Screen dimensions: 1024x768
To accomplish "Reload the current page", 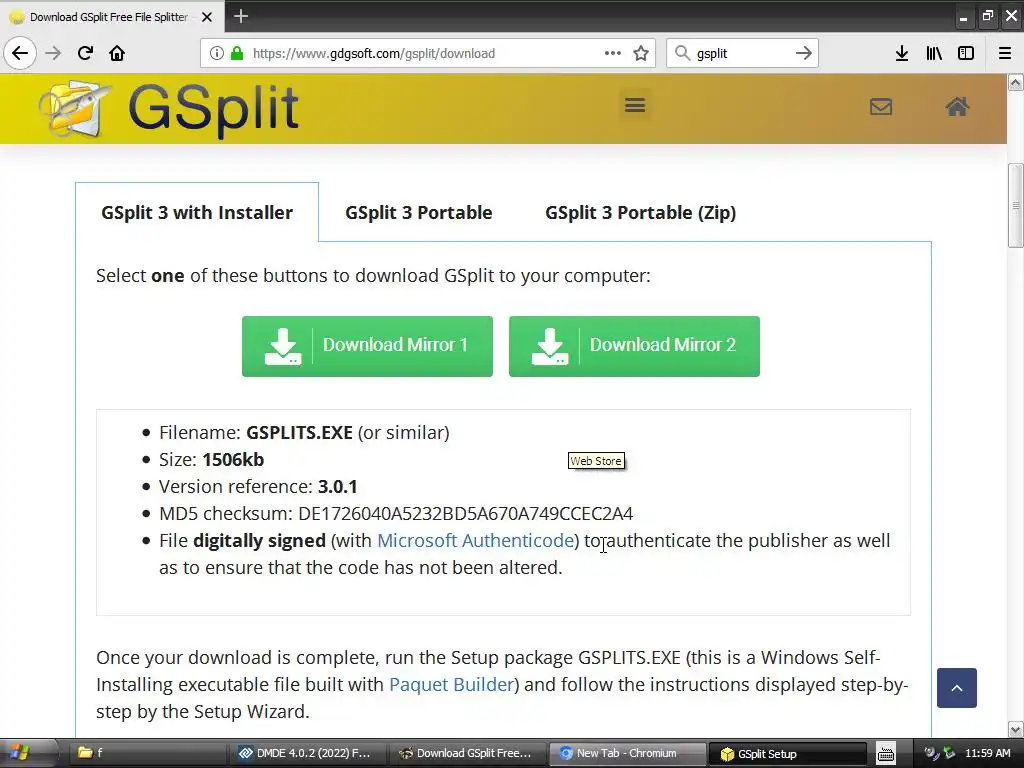I will click(x=85, y=53).
